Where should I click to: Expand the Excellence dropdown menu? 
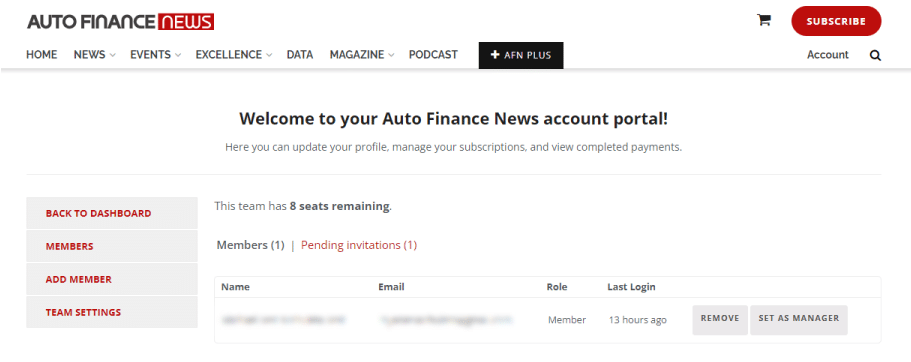click(234, 55)
